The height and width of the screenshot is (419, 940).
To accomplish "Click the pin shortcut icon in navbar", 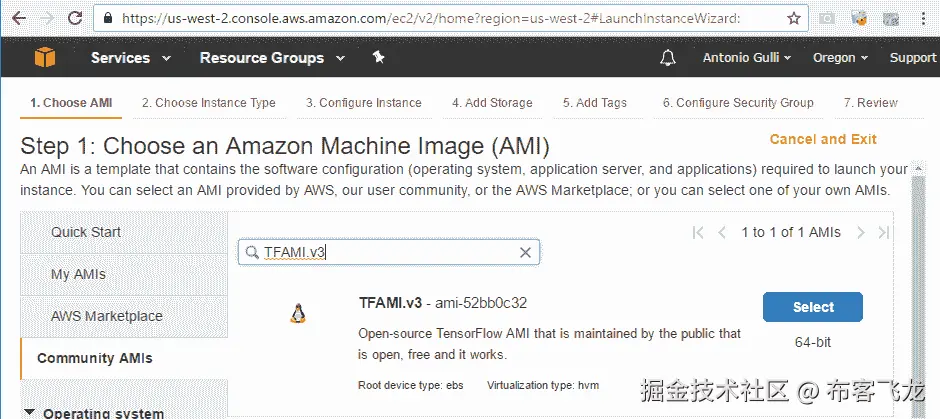I will click(x=378, y=58).
